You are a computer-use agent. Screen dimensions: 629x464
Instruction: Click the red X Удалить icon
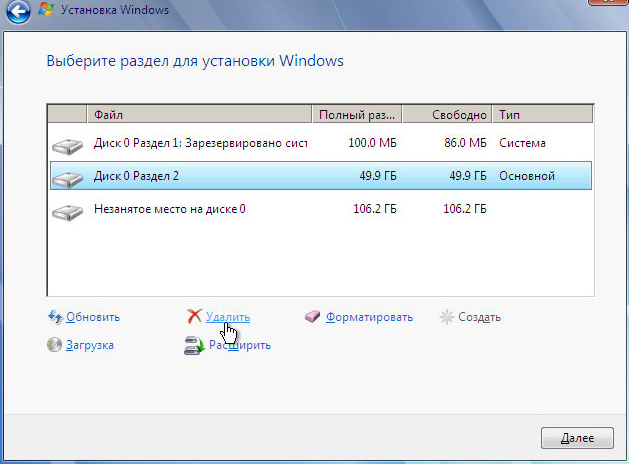tap(194, 316)
